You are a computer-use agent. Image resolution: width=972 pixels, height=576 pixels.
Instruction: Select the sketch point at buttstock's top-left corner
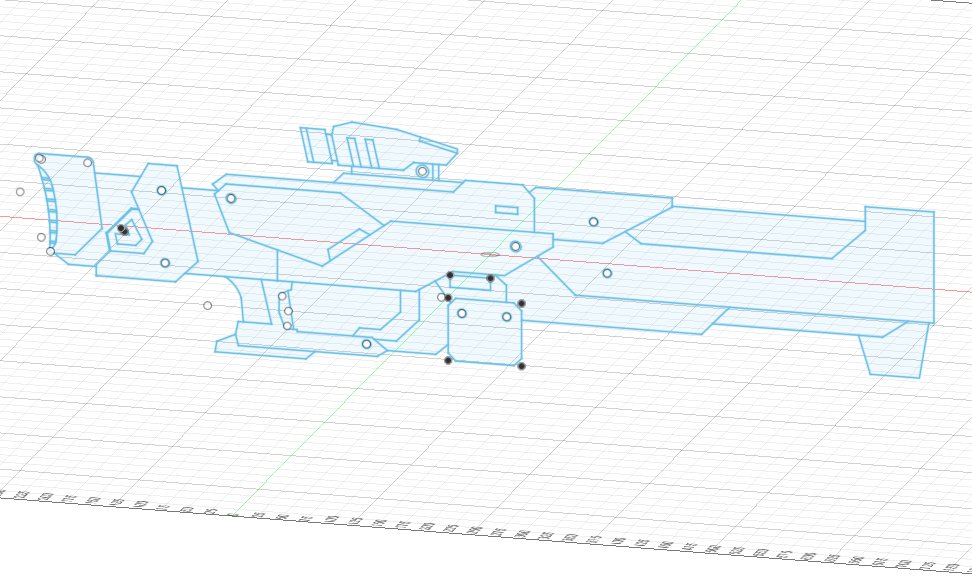pos(40,159)
